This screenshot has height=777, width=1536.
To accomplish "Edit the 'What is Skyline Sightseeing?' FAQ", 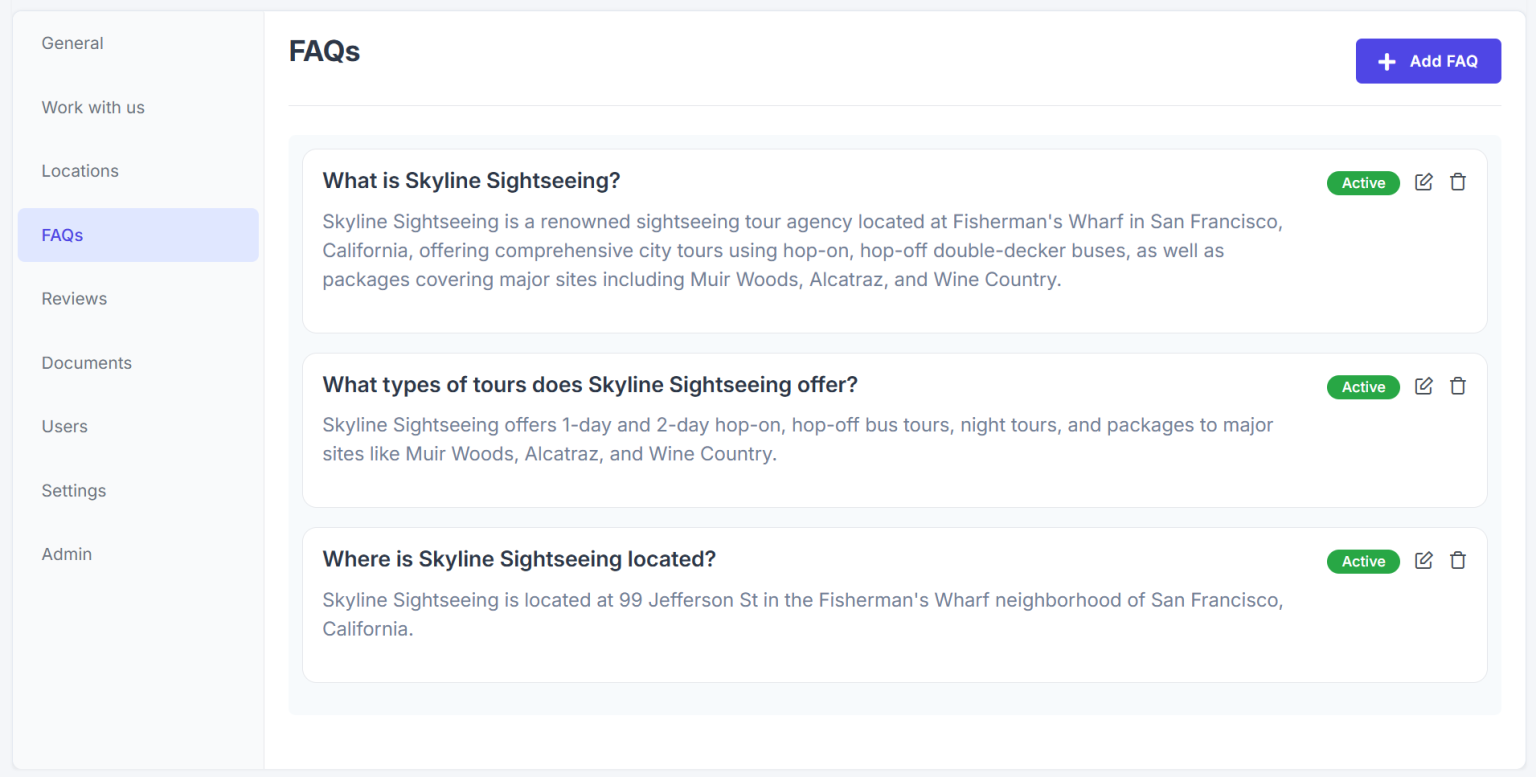I will (1423, 182).
